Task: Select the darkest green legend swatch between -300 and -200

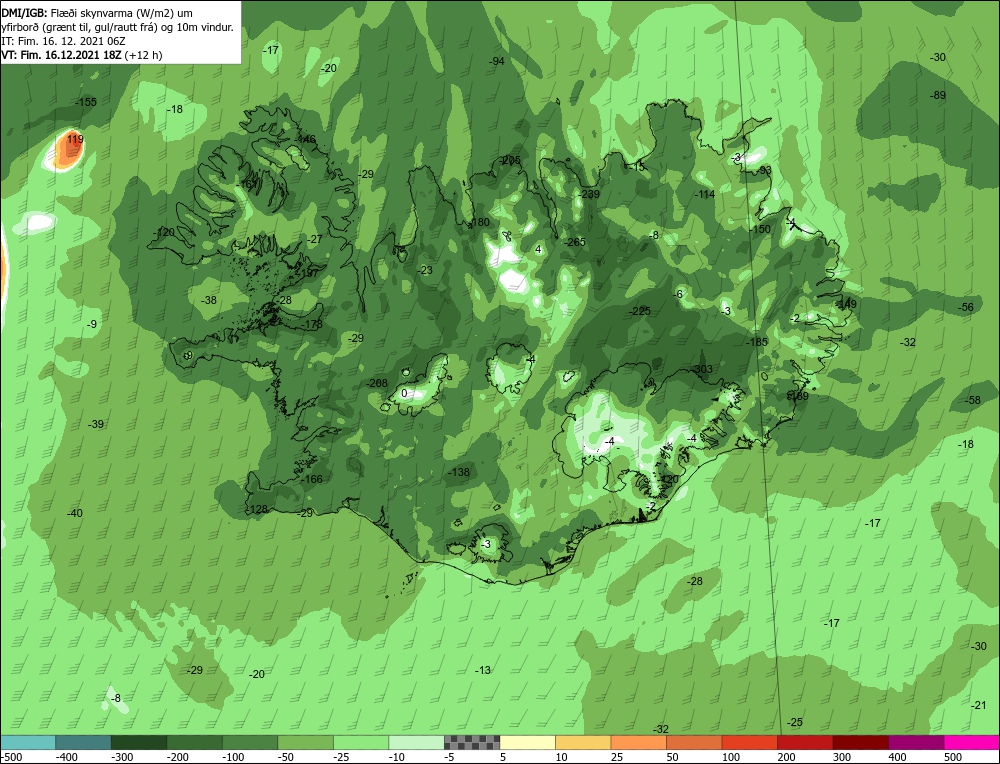Action: 139,743
